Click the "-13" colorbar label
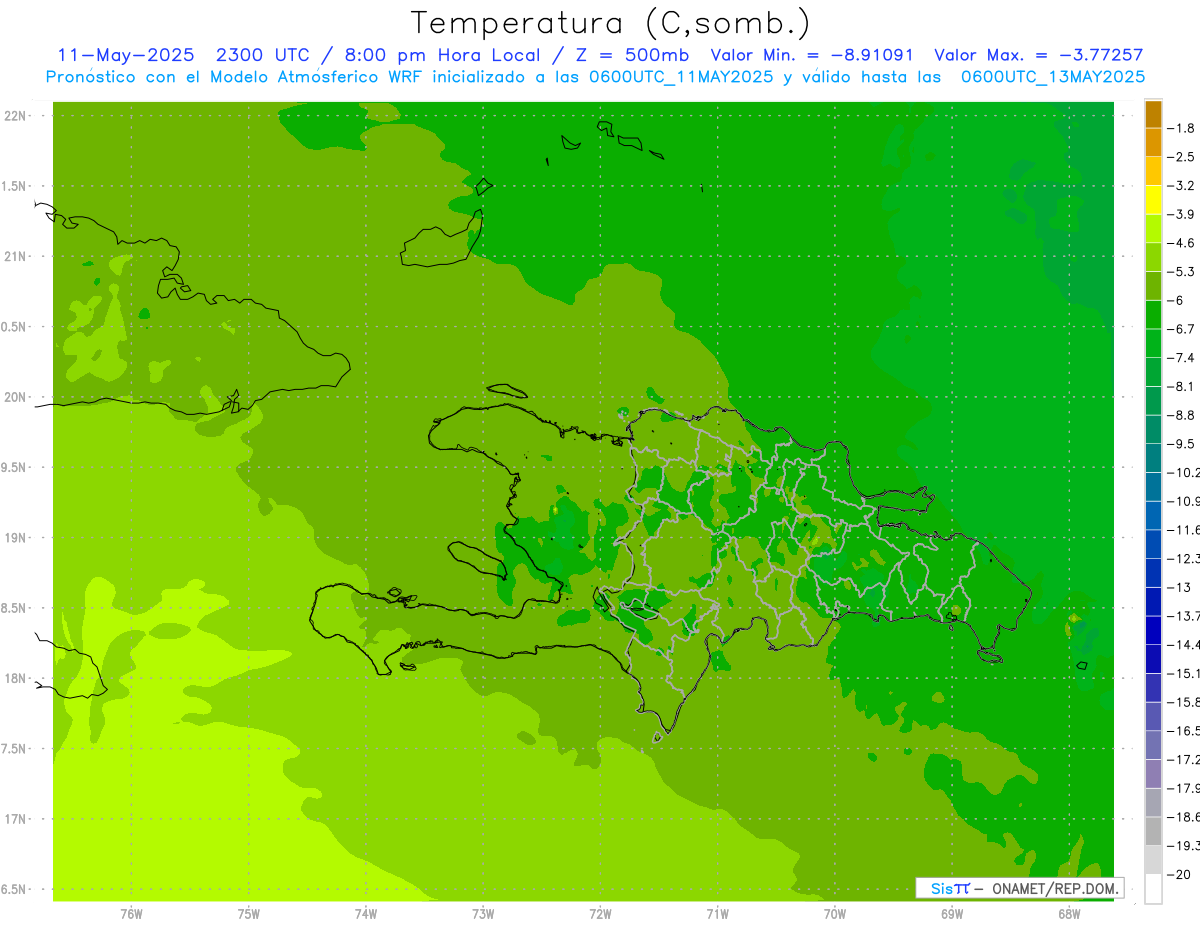The width and height of the screenshot is (1200, 927). [1179, 587]
